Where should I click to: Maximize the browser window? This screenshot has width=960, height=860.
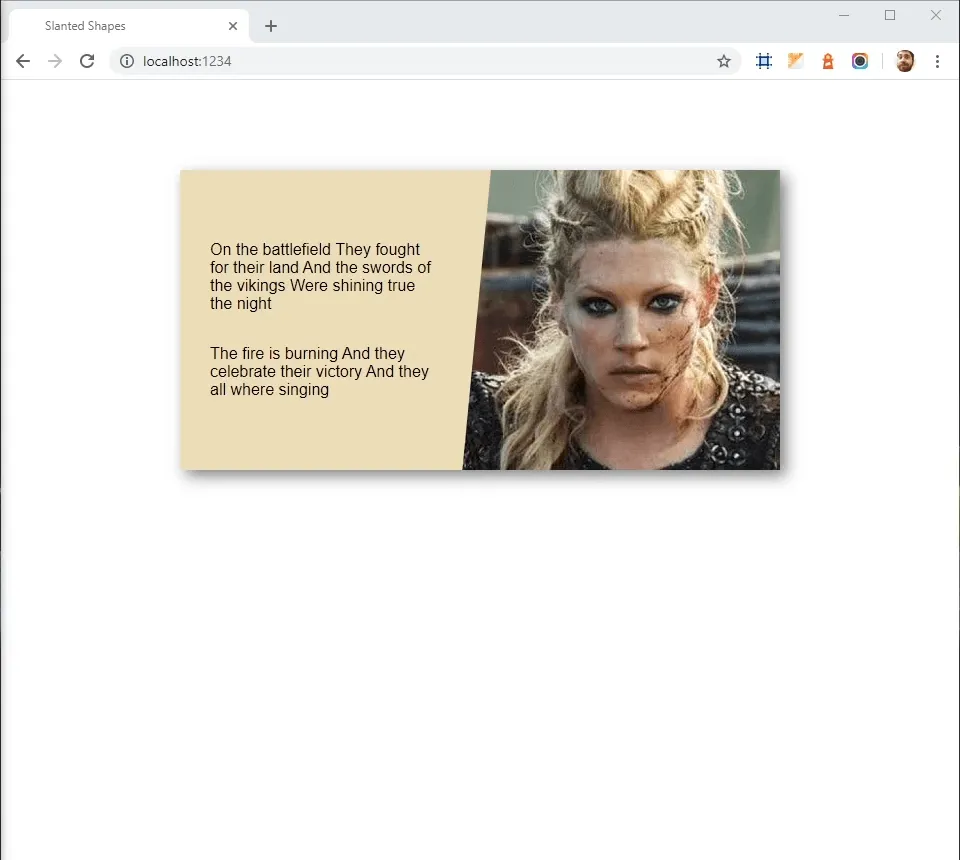click(x=890, y=15)
